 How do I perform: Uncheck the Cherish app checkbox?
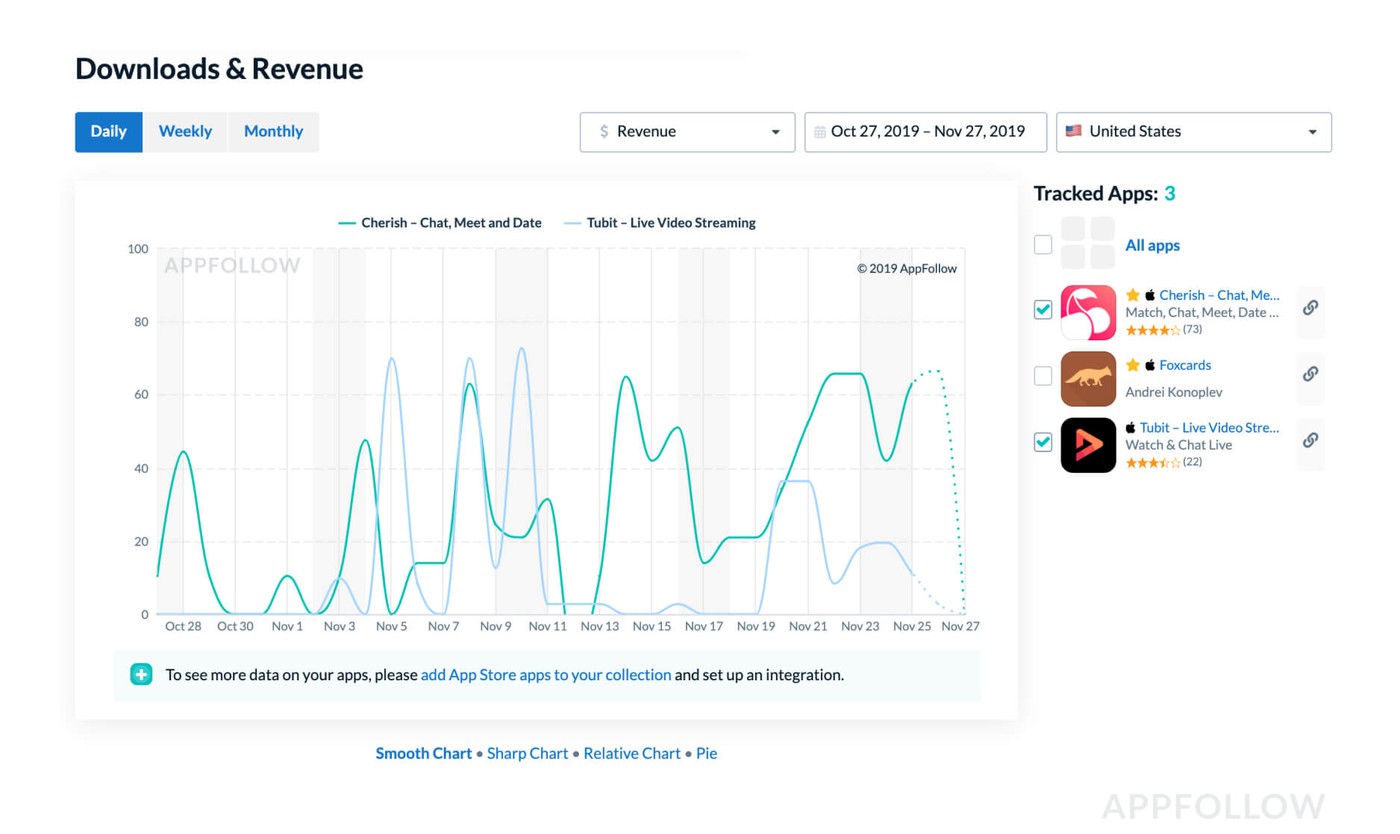(1043, 309)
